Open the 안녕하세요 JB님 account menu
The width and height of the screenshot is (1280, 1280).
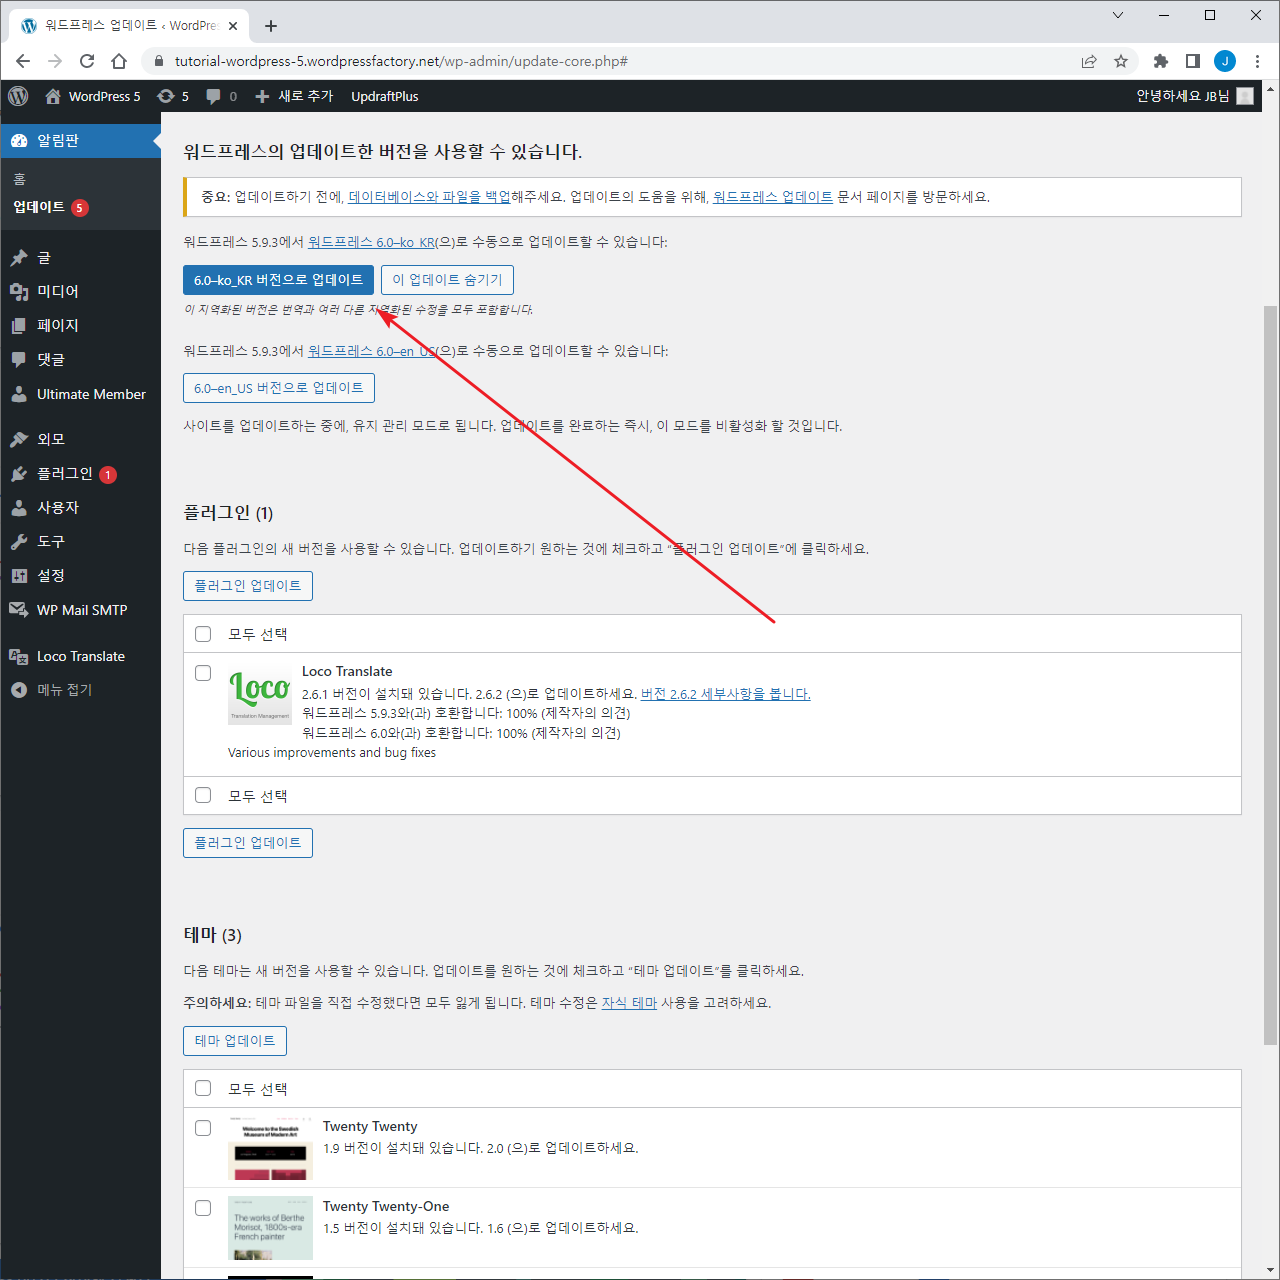pos(1195,96)
